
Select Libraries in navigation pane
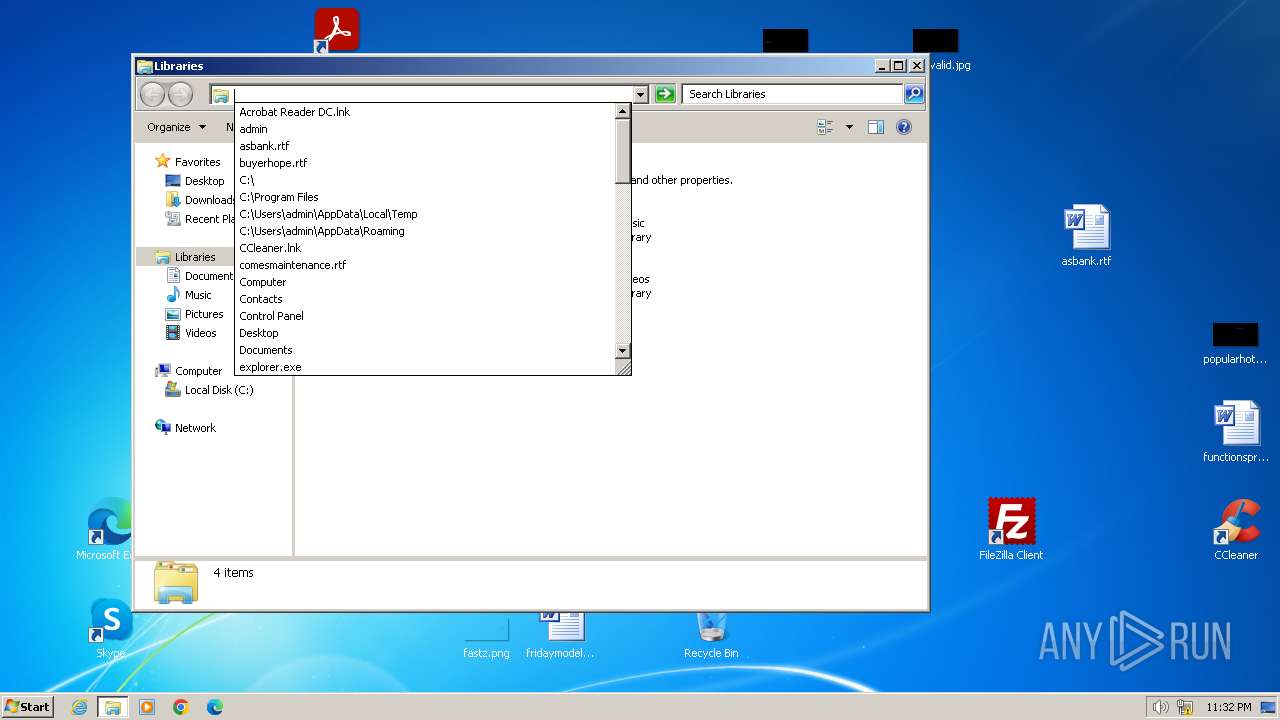pos(195,257)
